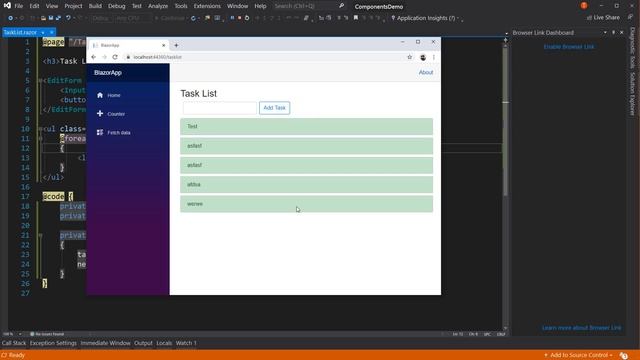The image size is (640, 360).
Task: Switch to the Call Stack tab
Action: pyautogui.click(x=14, y=343)
